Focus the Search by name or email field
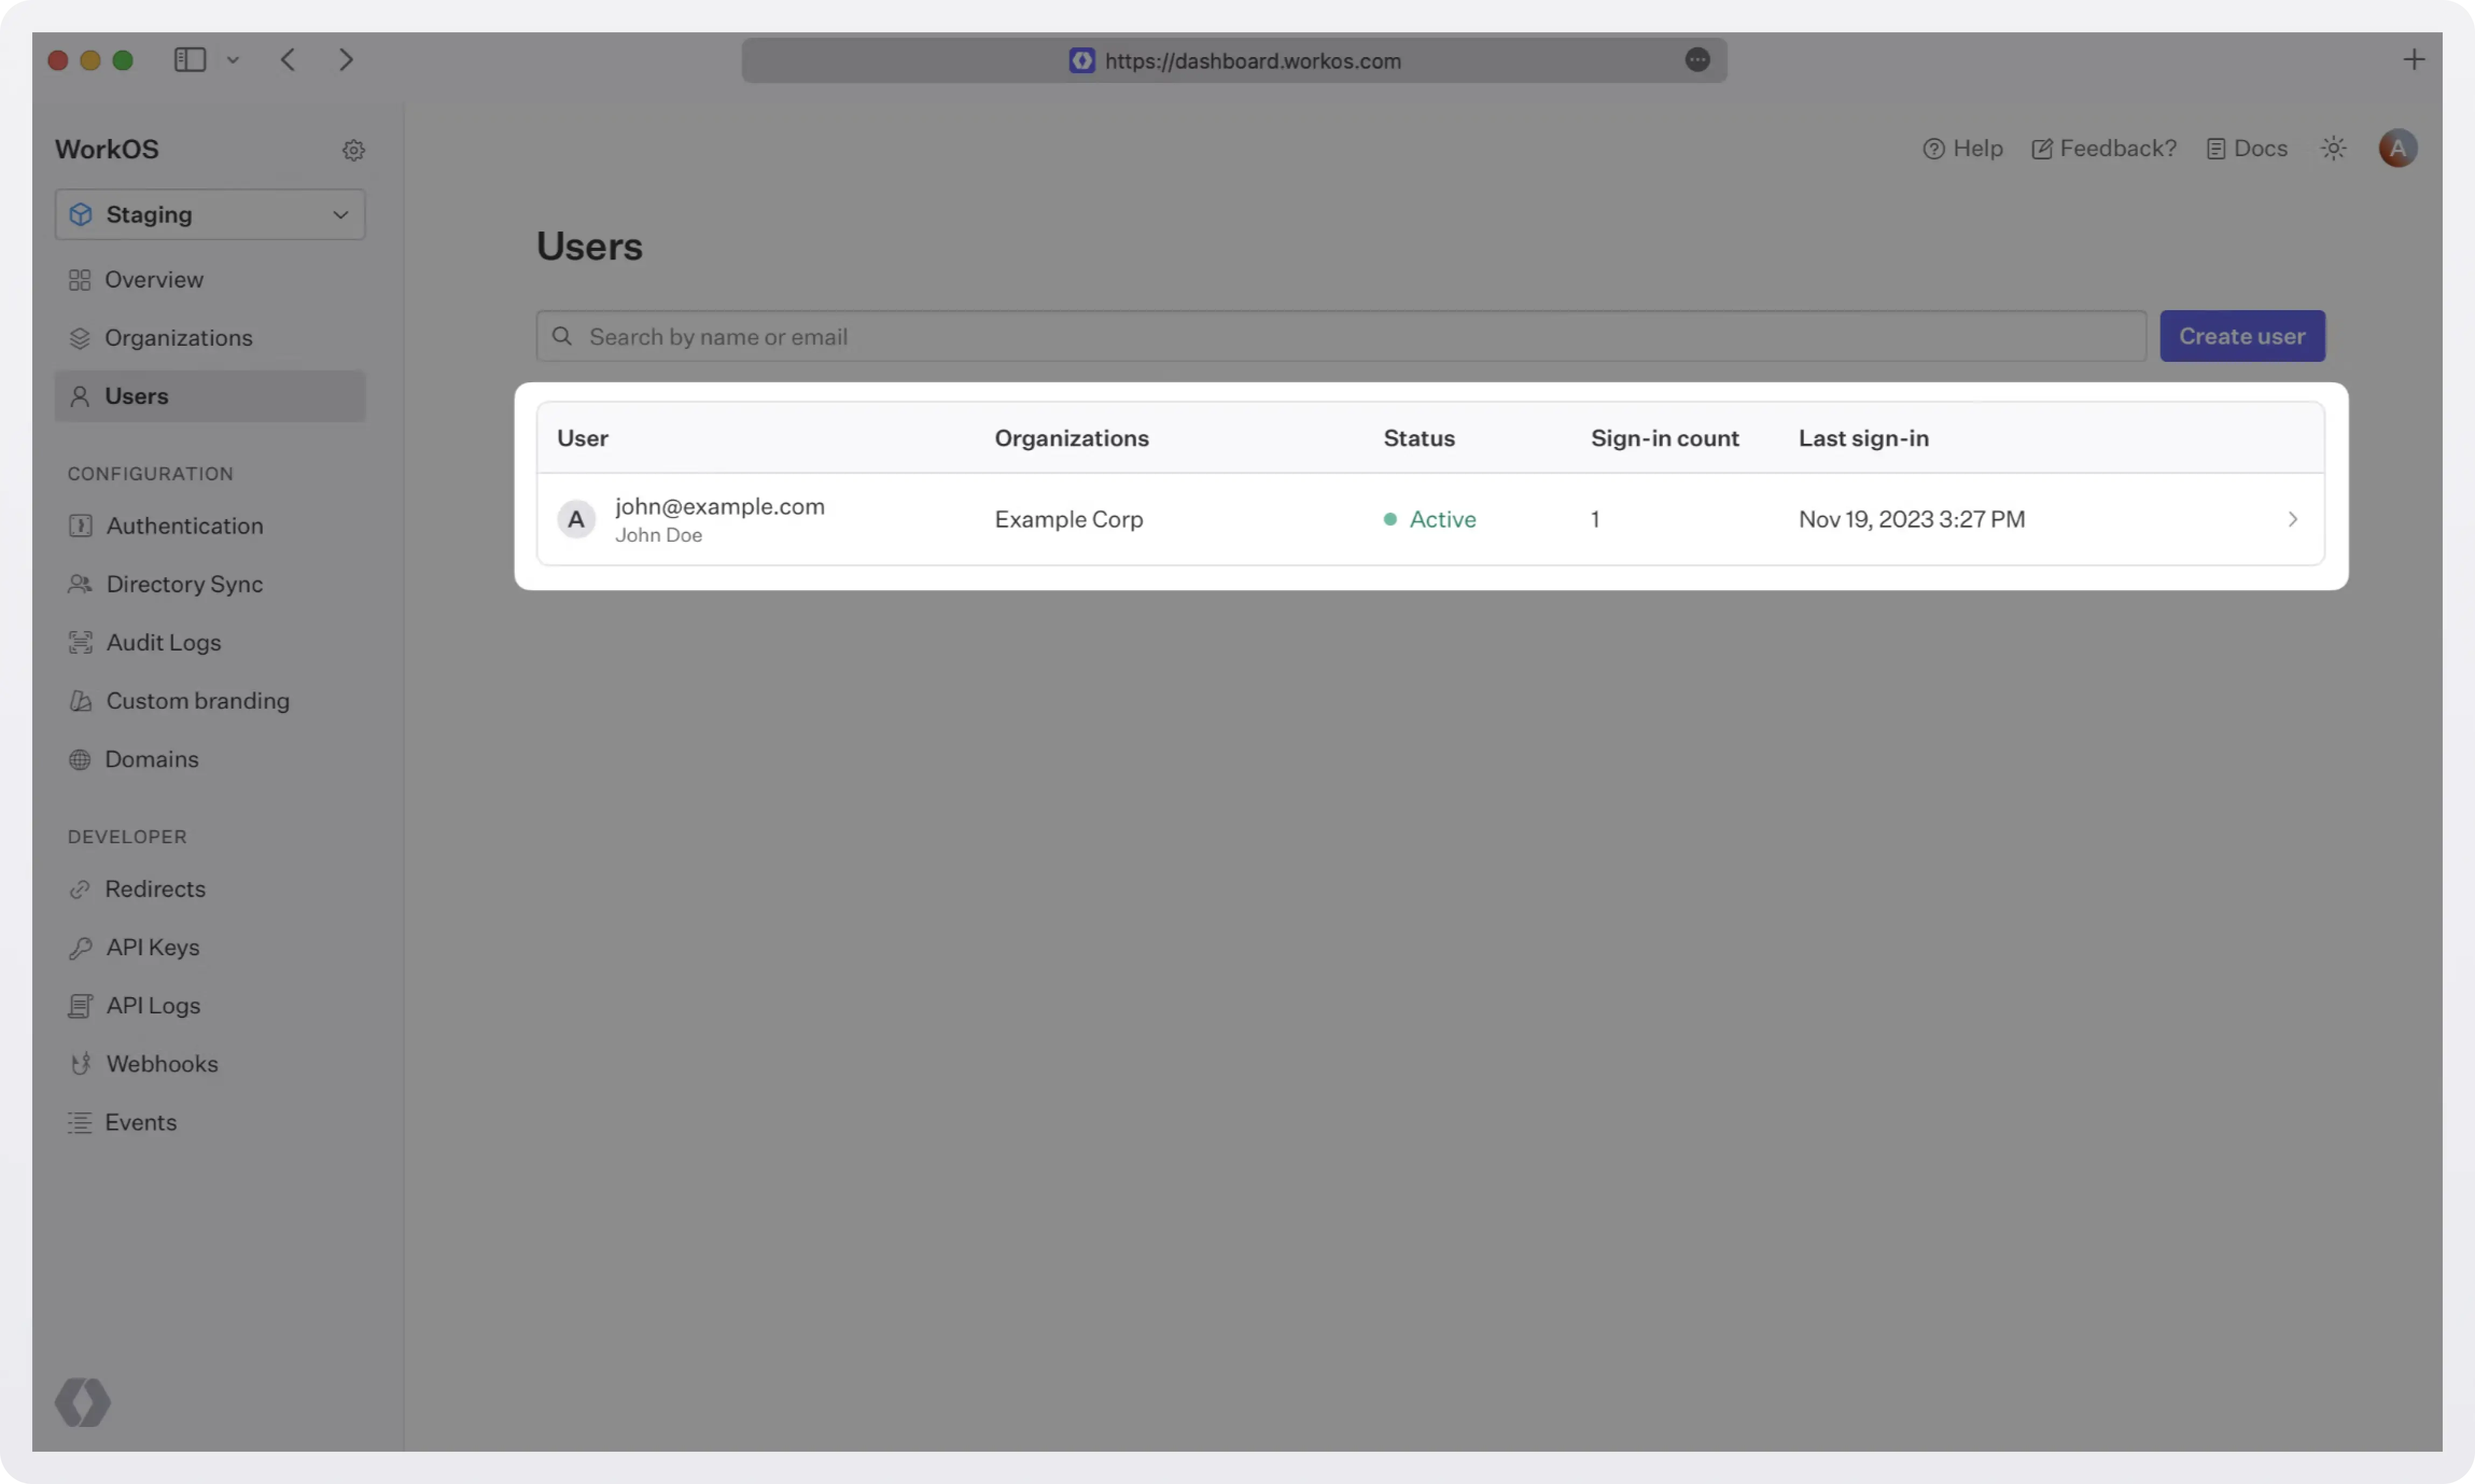The width and height of the screenshot is (2475, 1484). 1341,337
